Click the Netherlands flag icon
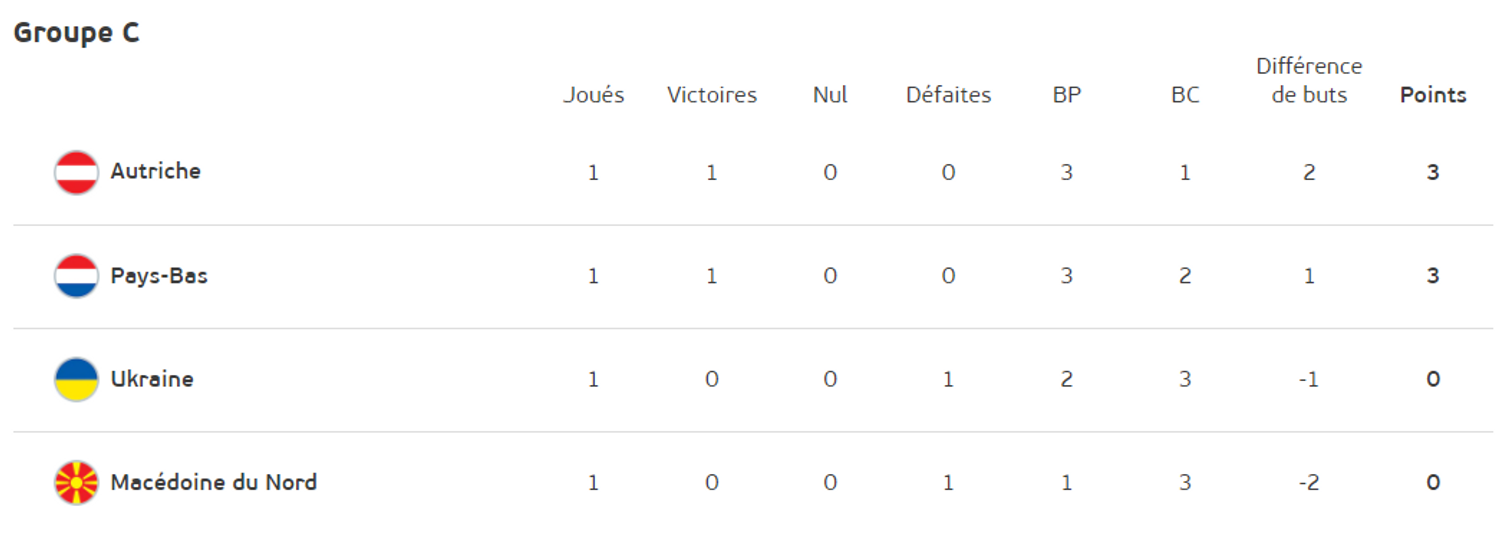 pyautogui.click(x=76, y=276)
